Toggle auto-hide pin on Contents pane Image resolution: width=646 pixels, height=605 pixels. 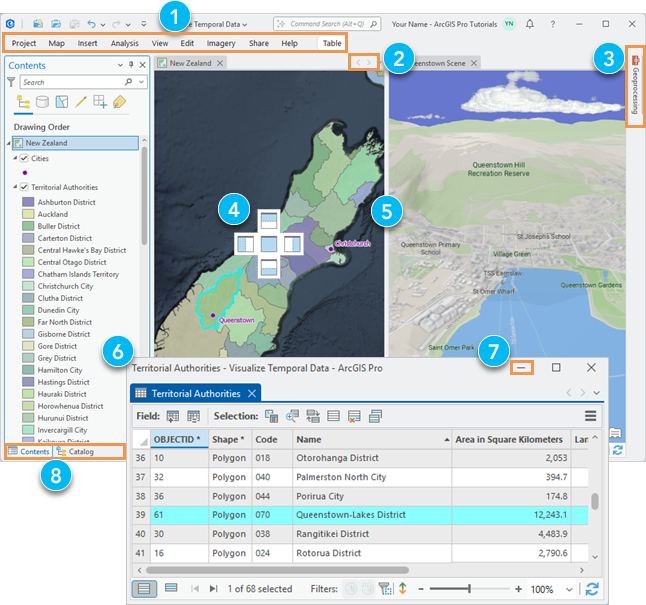131,65
